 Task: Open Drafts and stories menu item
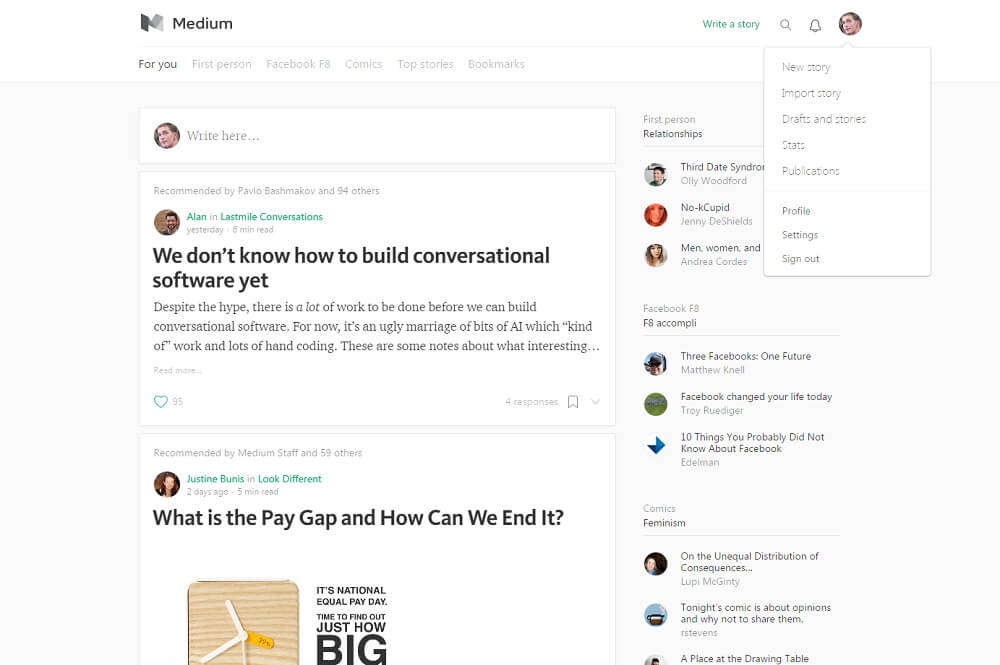824,119
